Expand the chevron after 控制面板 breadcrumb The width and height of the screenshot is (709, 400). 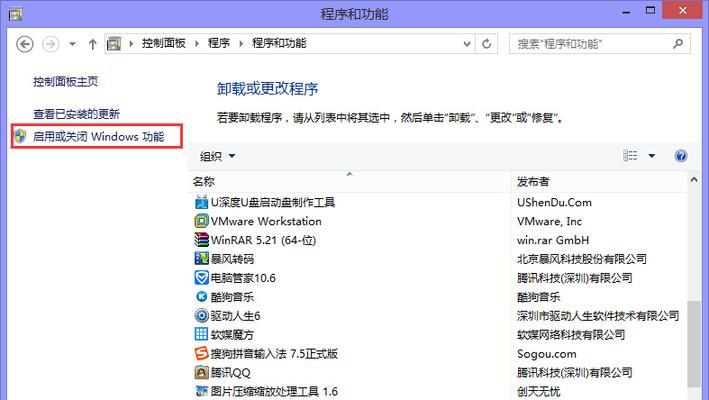pyautogui.click(x=197, y=44)
